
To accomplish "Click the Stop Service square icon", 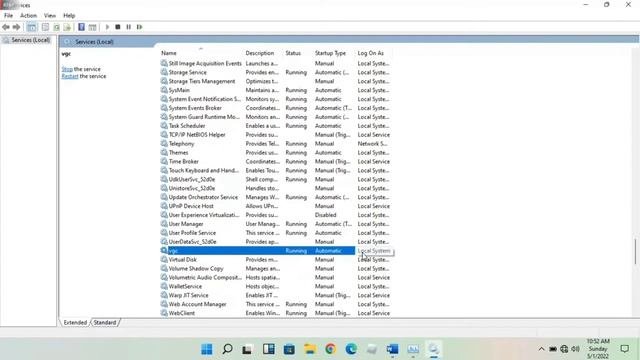I will pyautogui.click(x=118, y=27).
